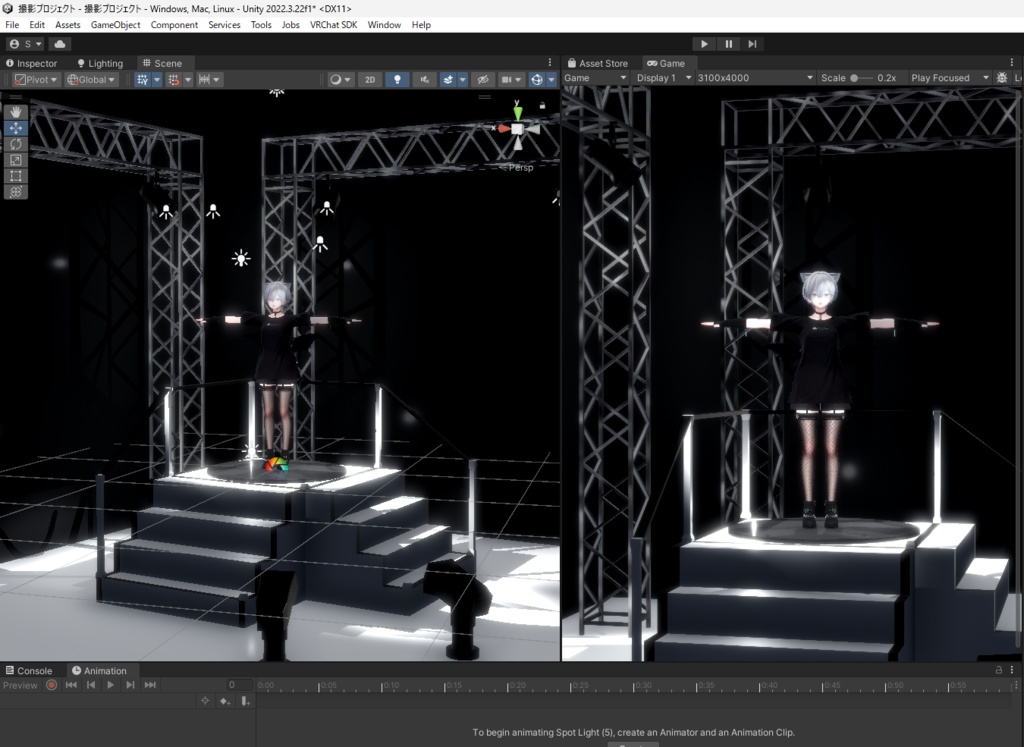
Task: Play the animation clip
Action: tap(110, 685)
